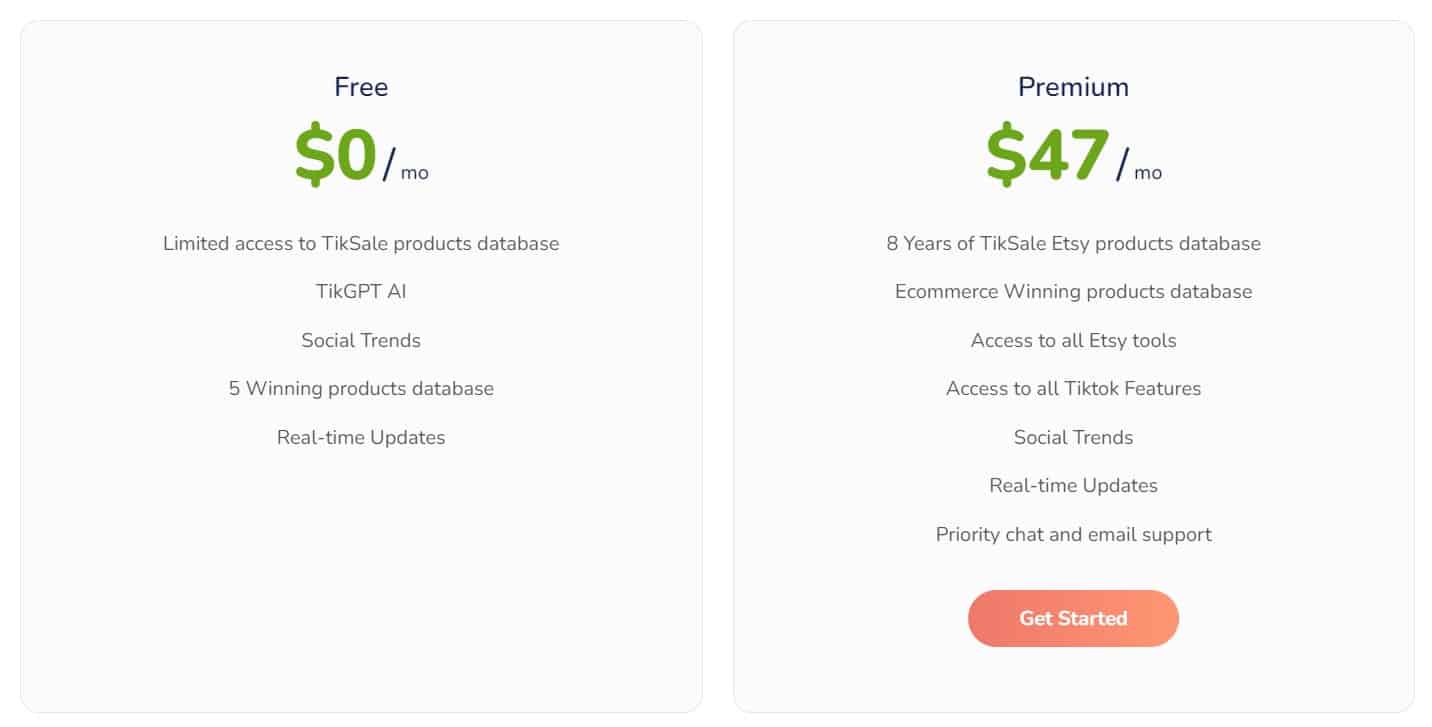Image resolution: width=1432 pixels, height=727 pixels.
Task: Select Real-time Updates in the Premium plan
Action: pos(1072,485)
